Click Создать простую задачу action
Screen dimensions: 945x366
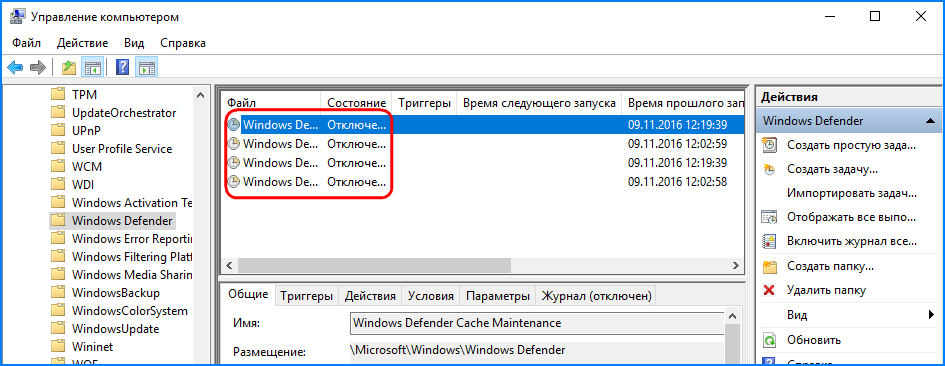tap(852, 145)
